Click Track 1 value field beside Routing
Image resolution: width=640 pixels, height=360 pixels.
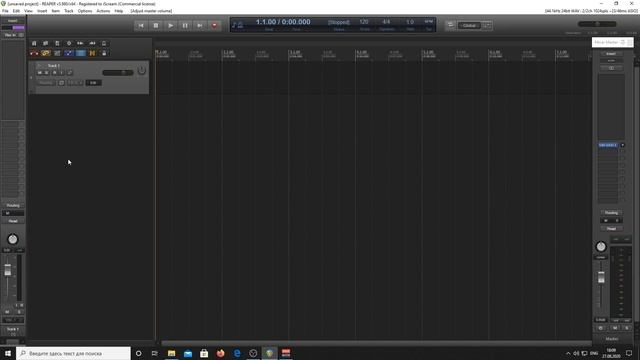coord(93,83)
